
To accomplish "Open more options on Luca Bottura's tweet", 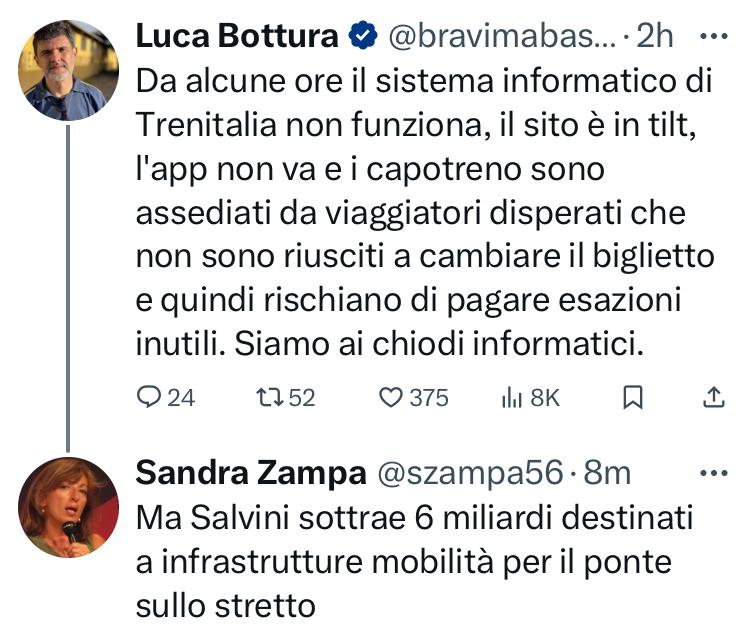I will coord(714,35).
